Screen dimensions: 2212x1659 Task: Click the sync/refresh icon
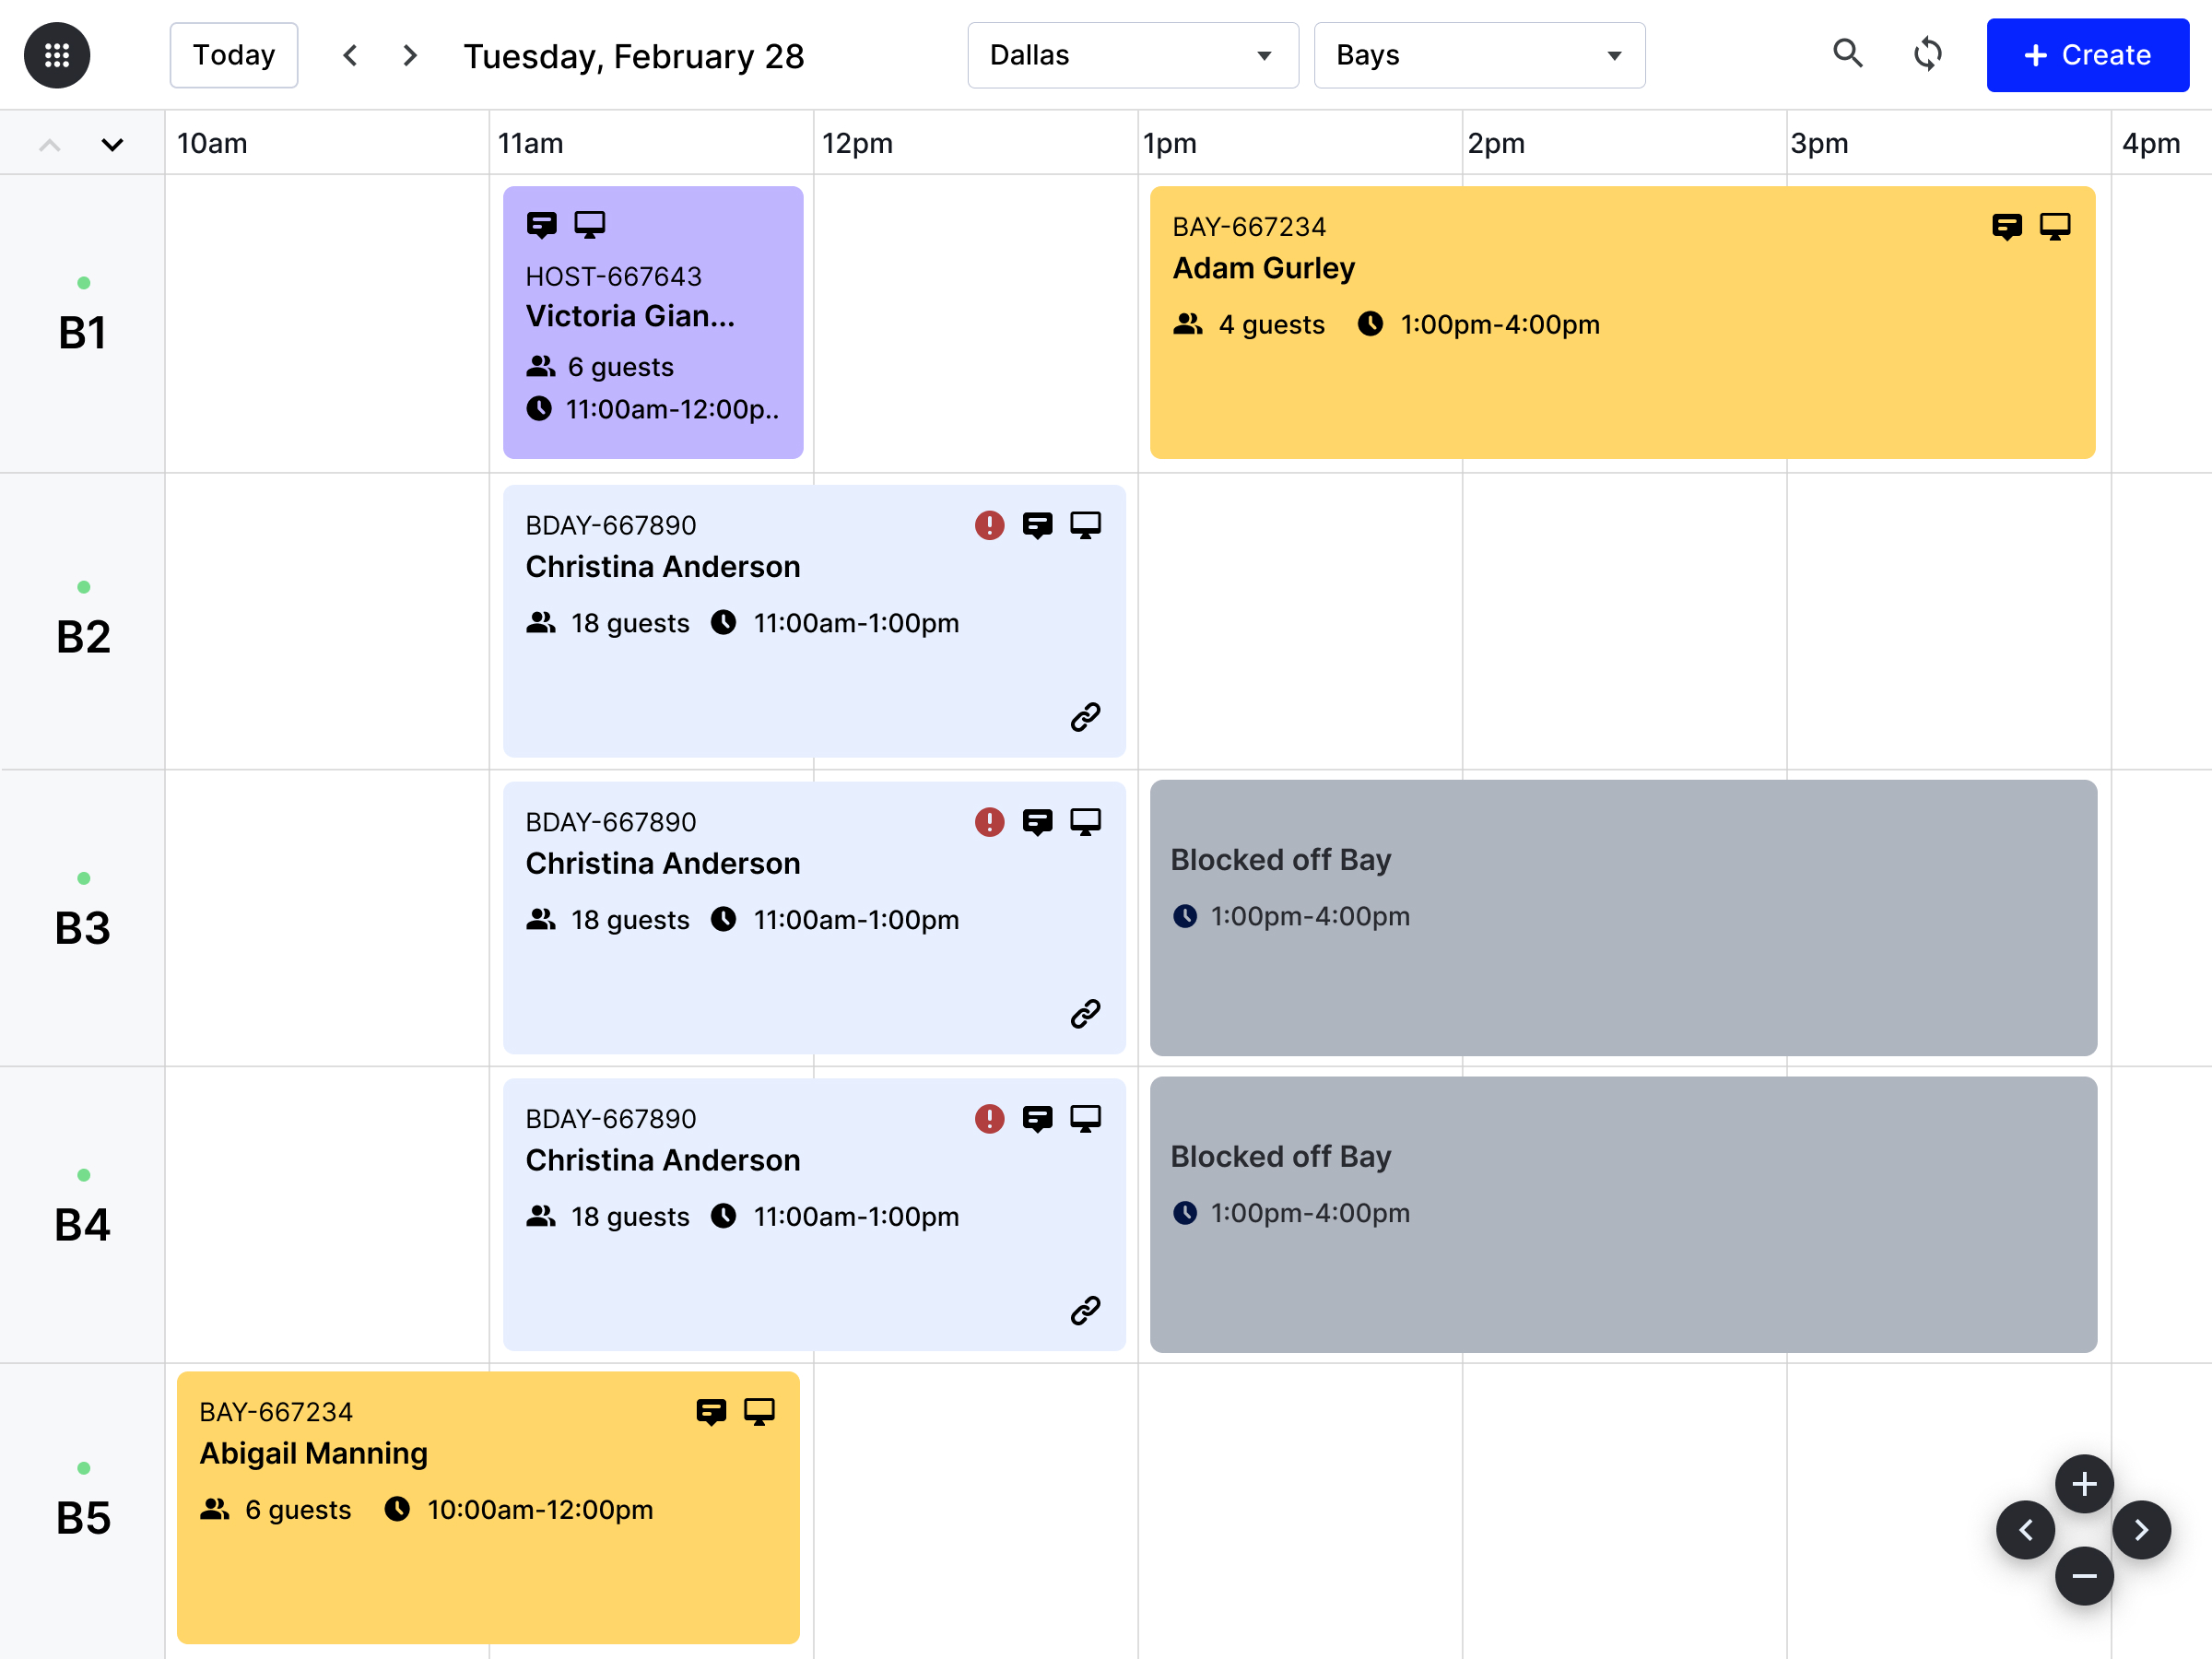1927,55
